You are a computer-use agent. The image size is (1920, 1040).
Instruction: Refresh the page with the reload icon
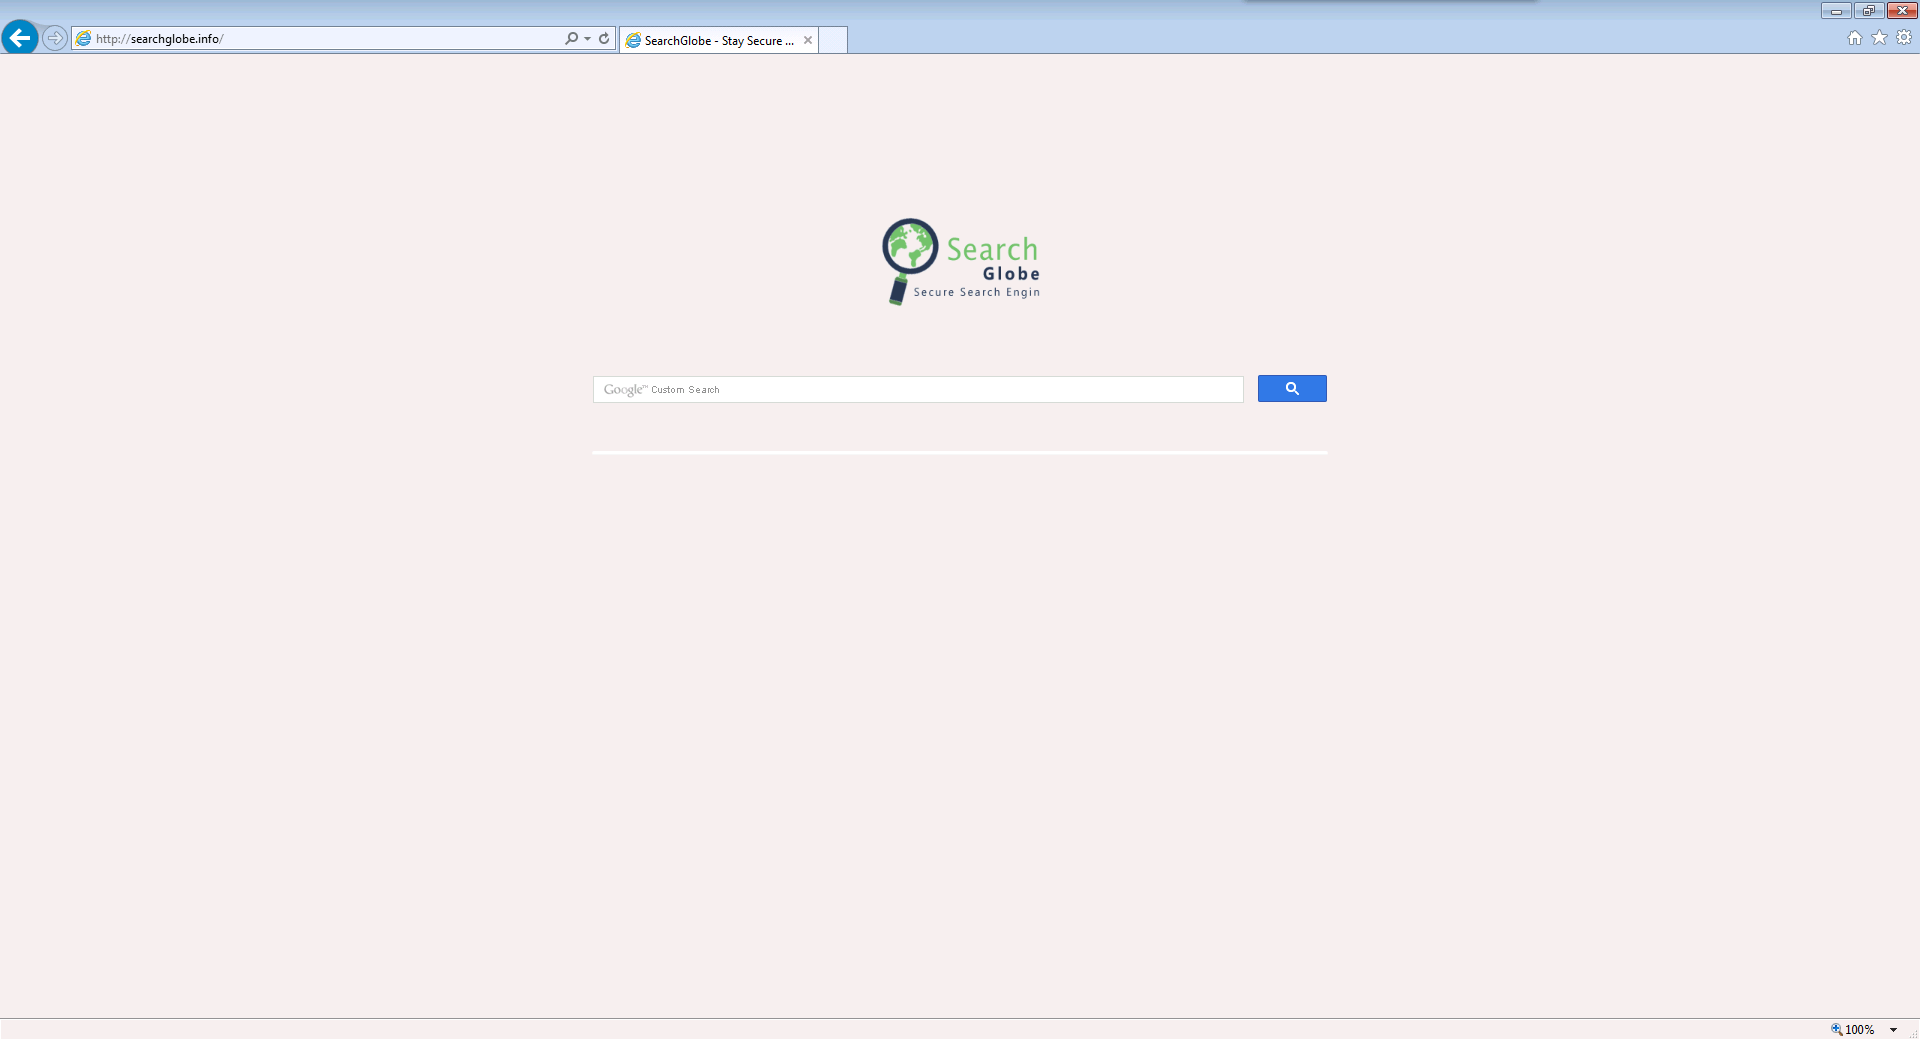[604, 38]
